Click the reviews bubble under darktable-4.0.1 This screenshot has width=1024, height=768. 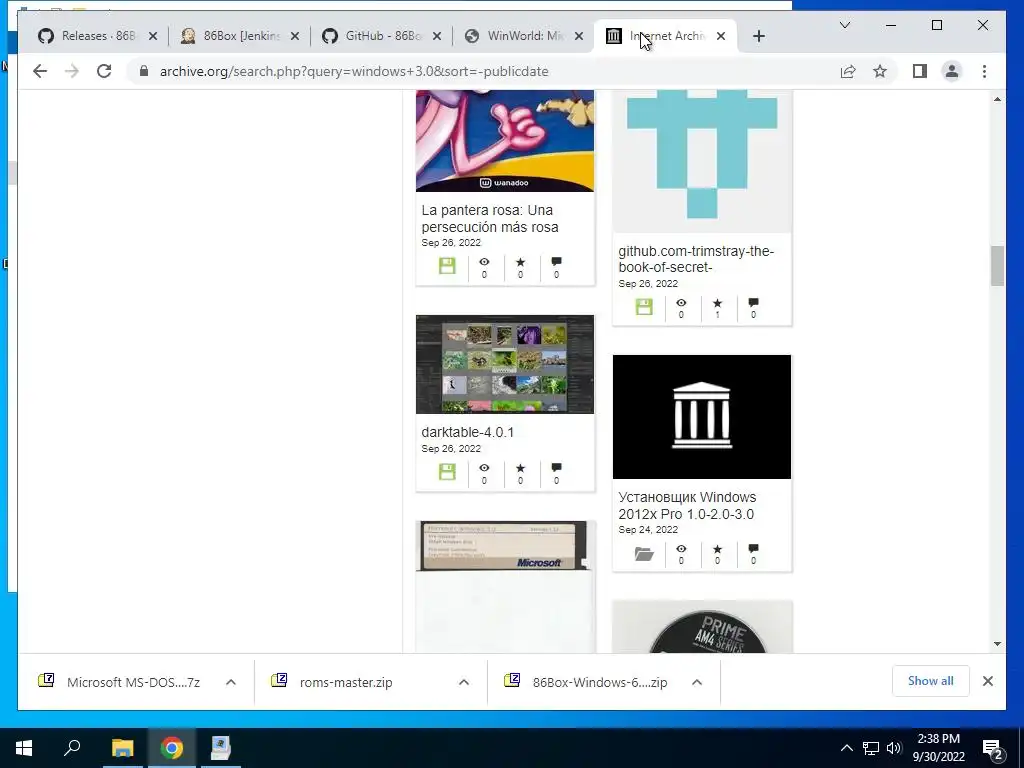[556, 468]
